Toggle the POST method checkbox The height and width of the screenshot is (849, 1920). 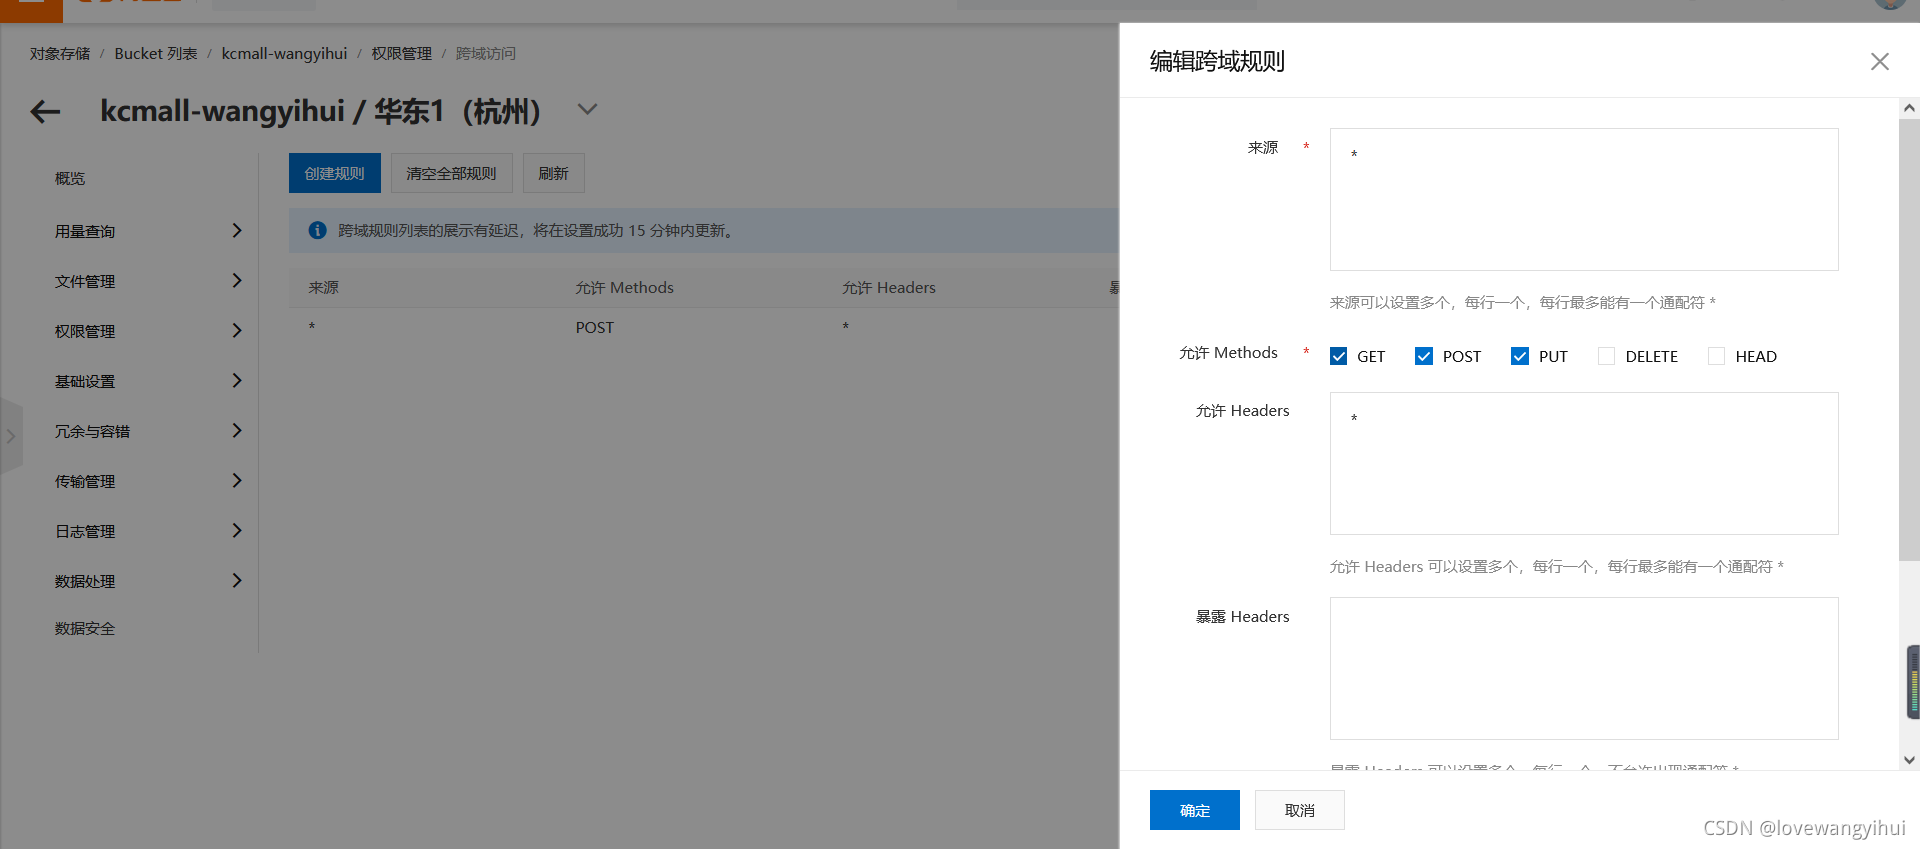point(1424,356)
